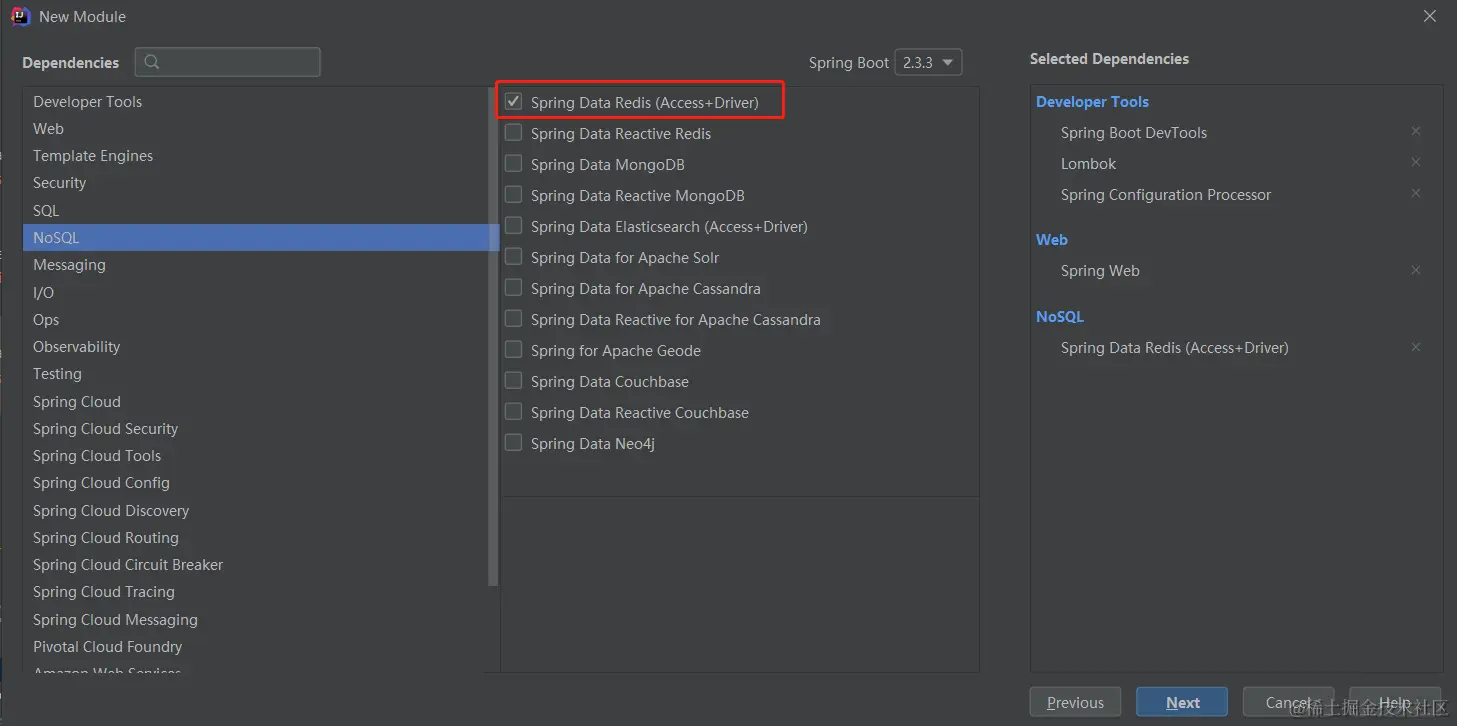The height and width of the screenshot is (726, 1457).
Task: Remove selected Spring Data Redis dependency
Action: pos(1415,347)
